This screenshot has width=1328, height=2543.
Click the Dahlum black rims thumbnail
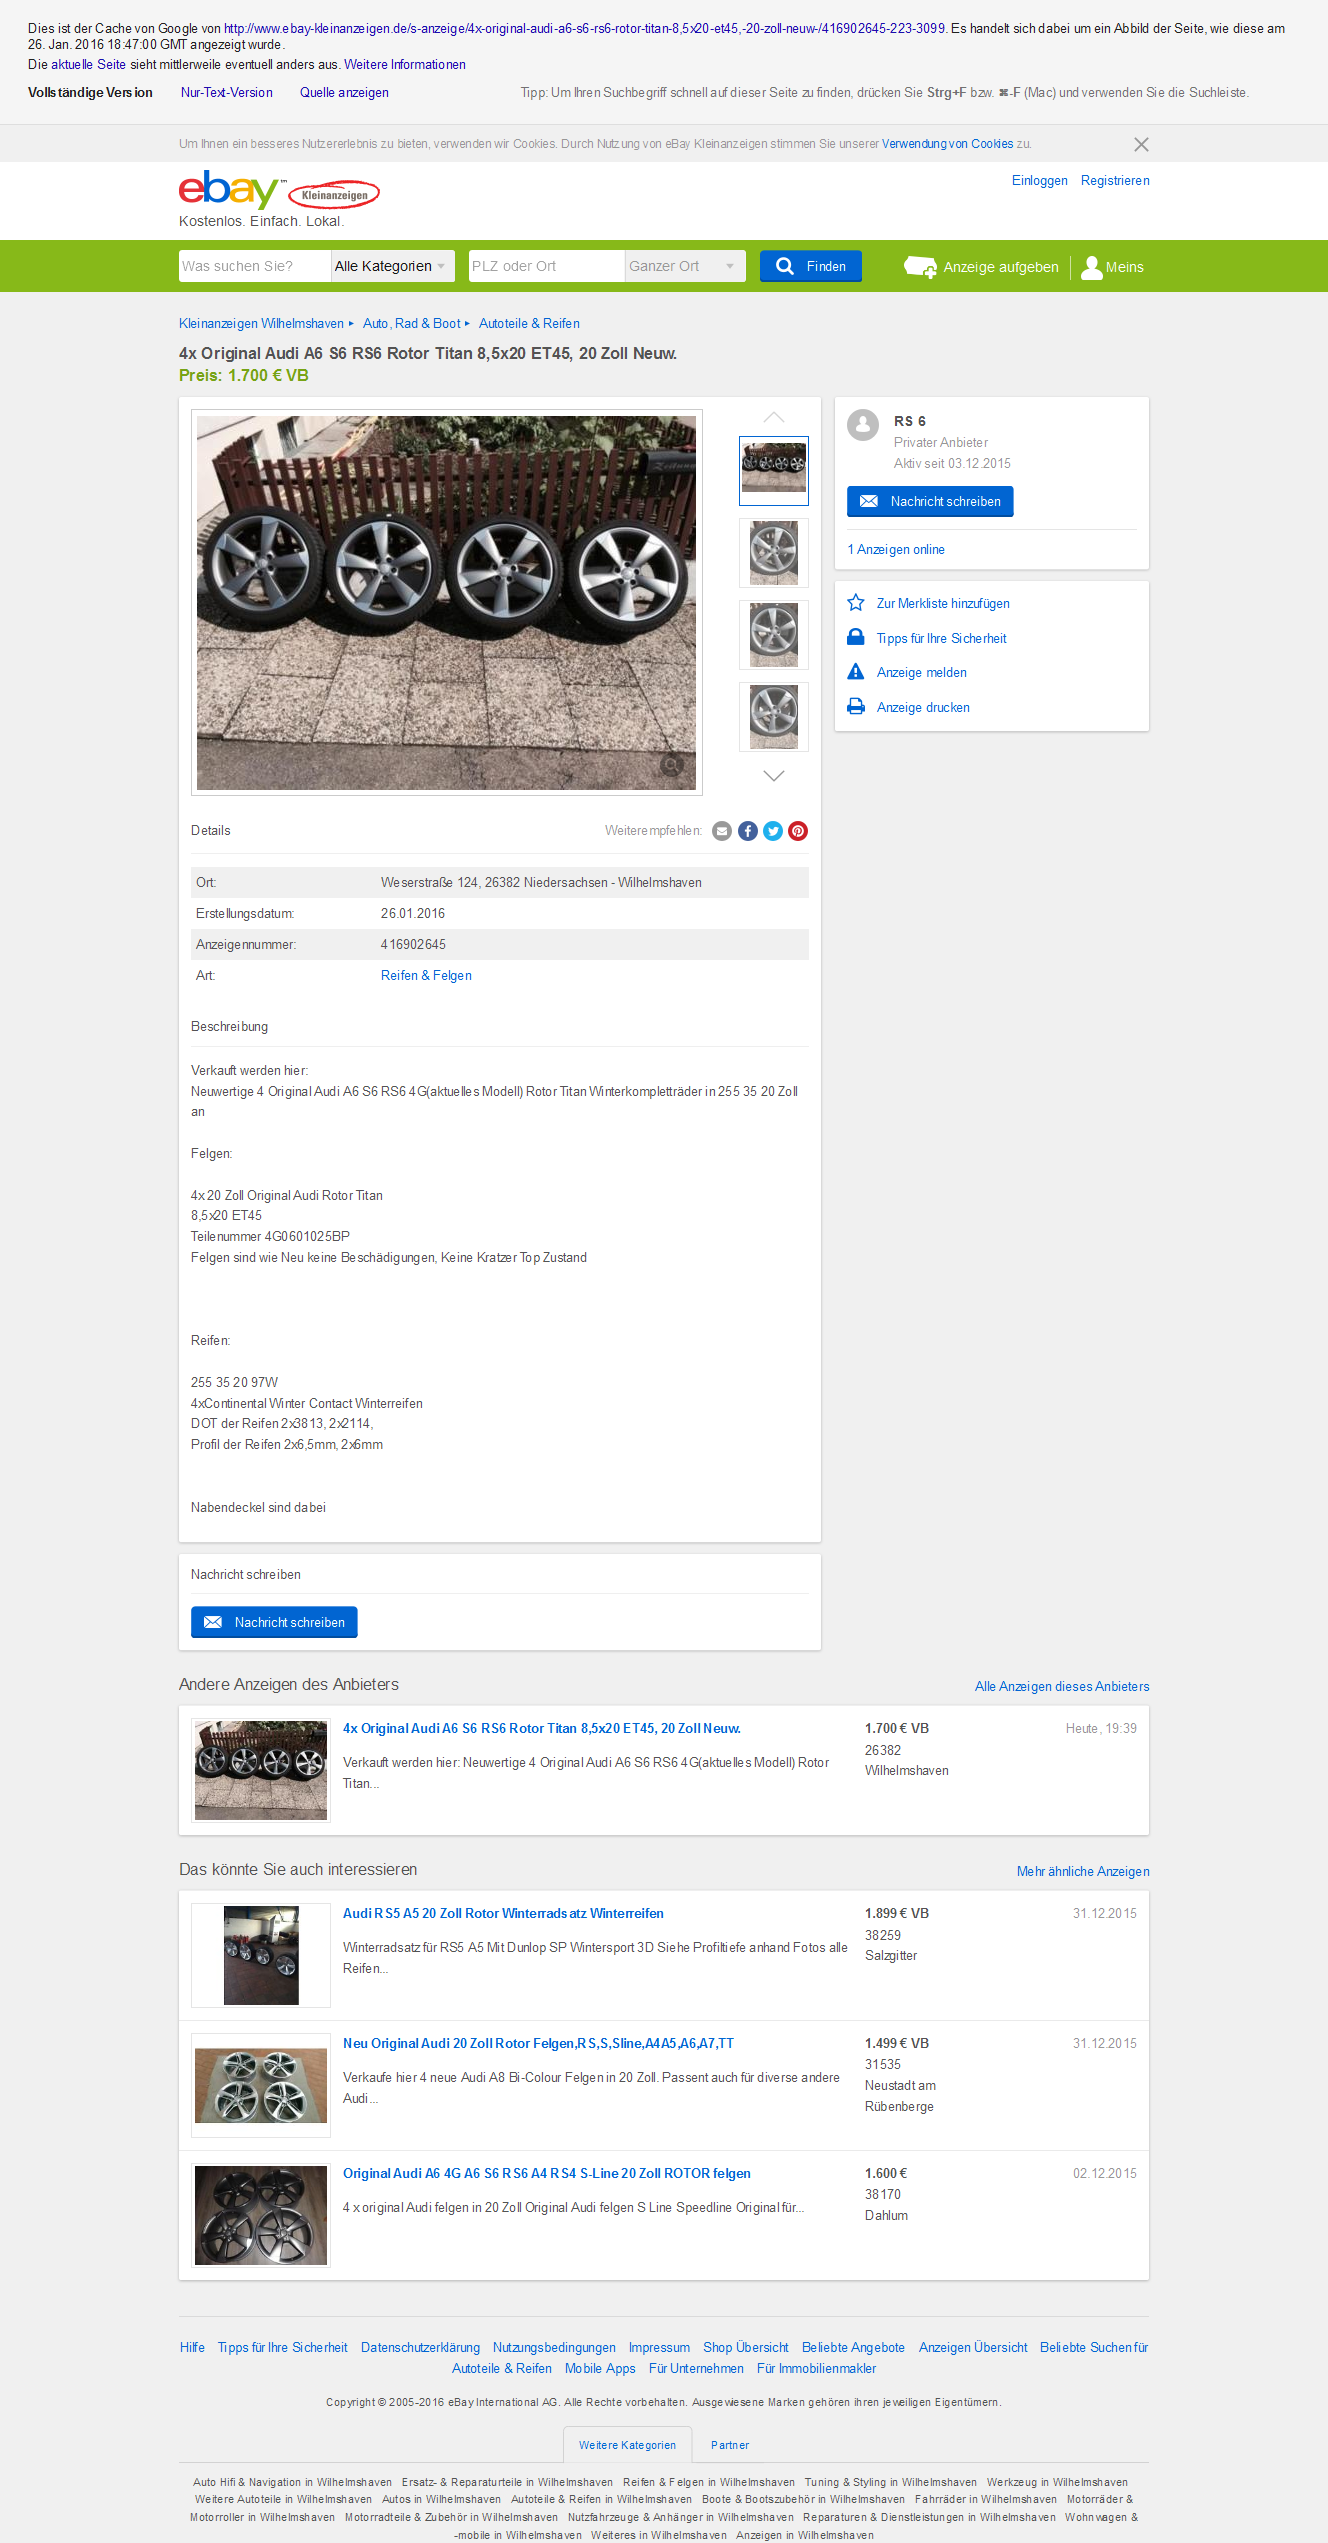(261, 2216)
